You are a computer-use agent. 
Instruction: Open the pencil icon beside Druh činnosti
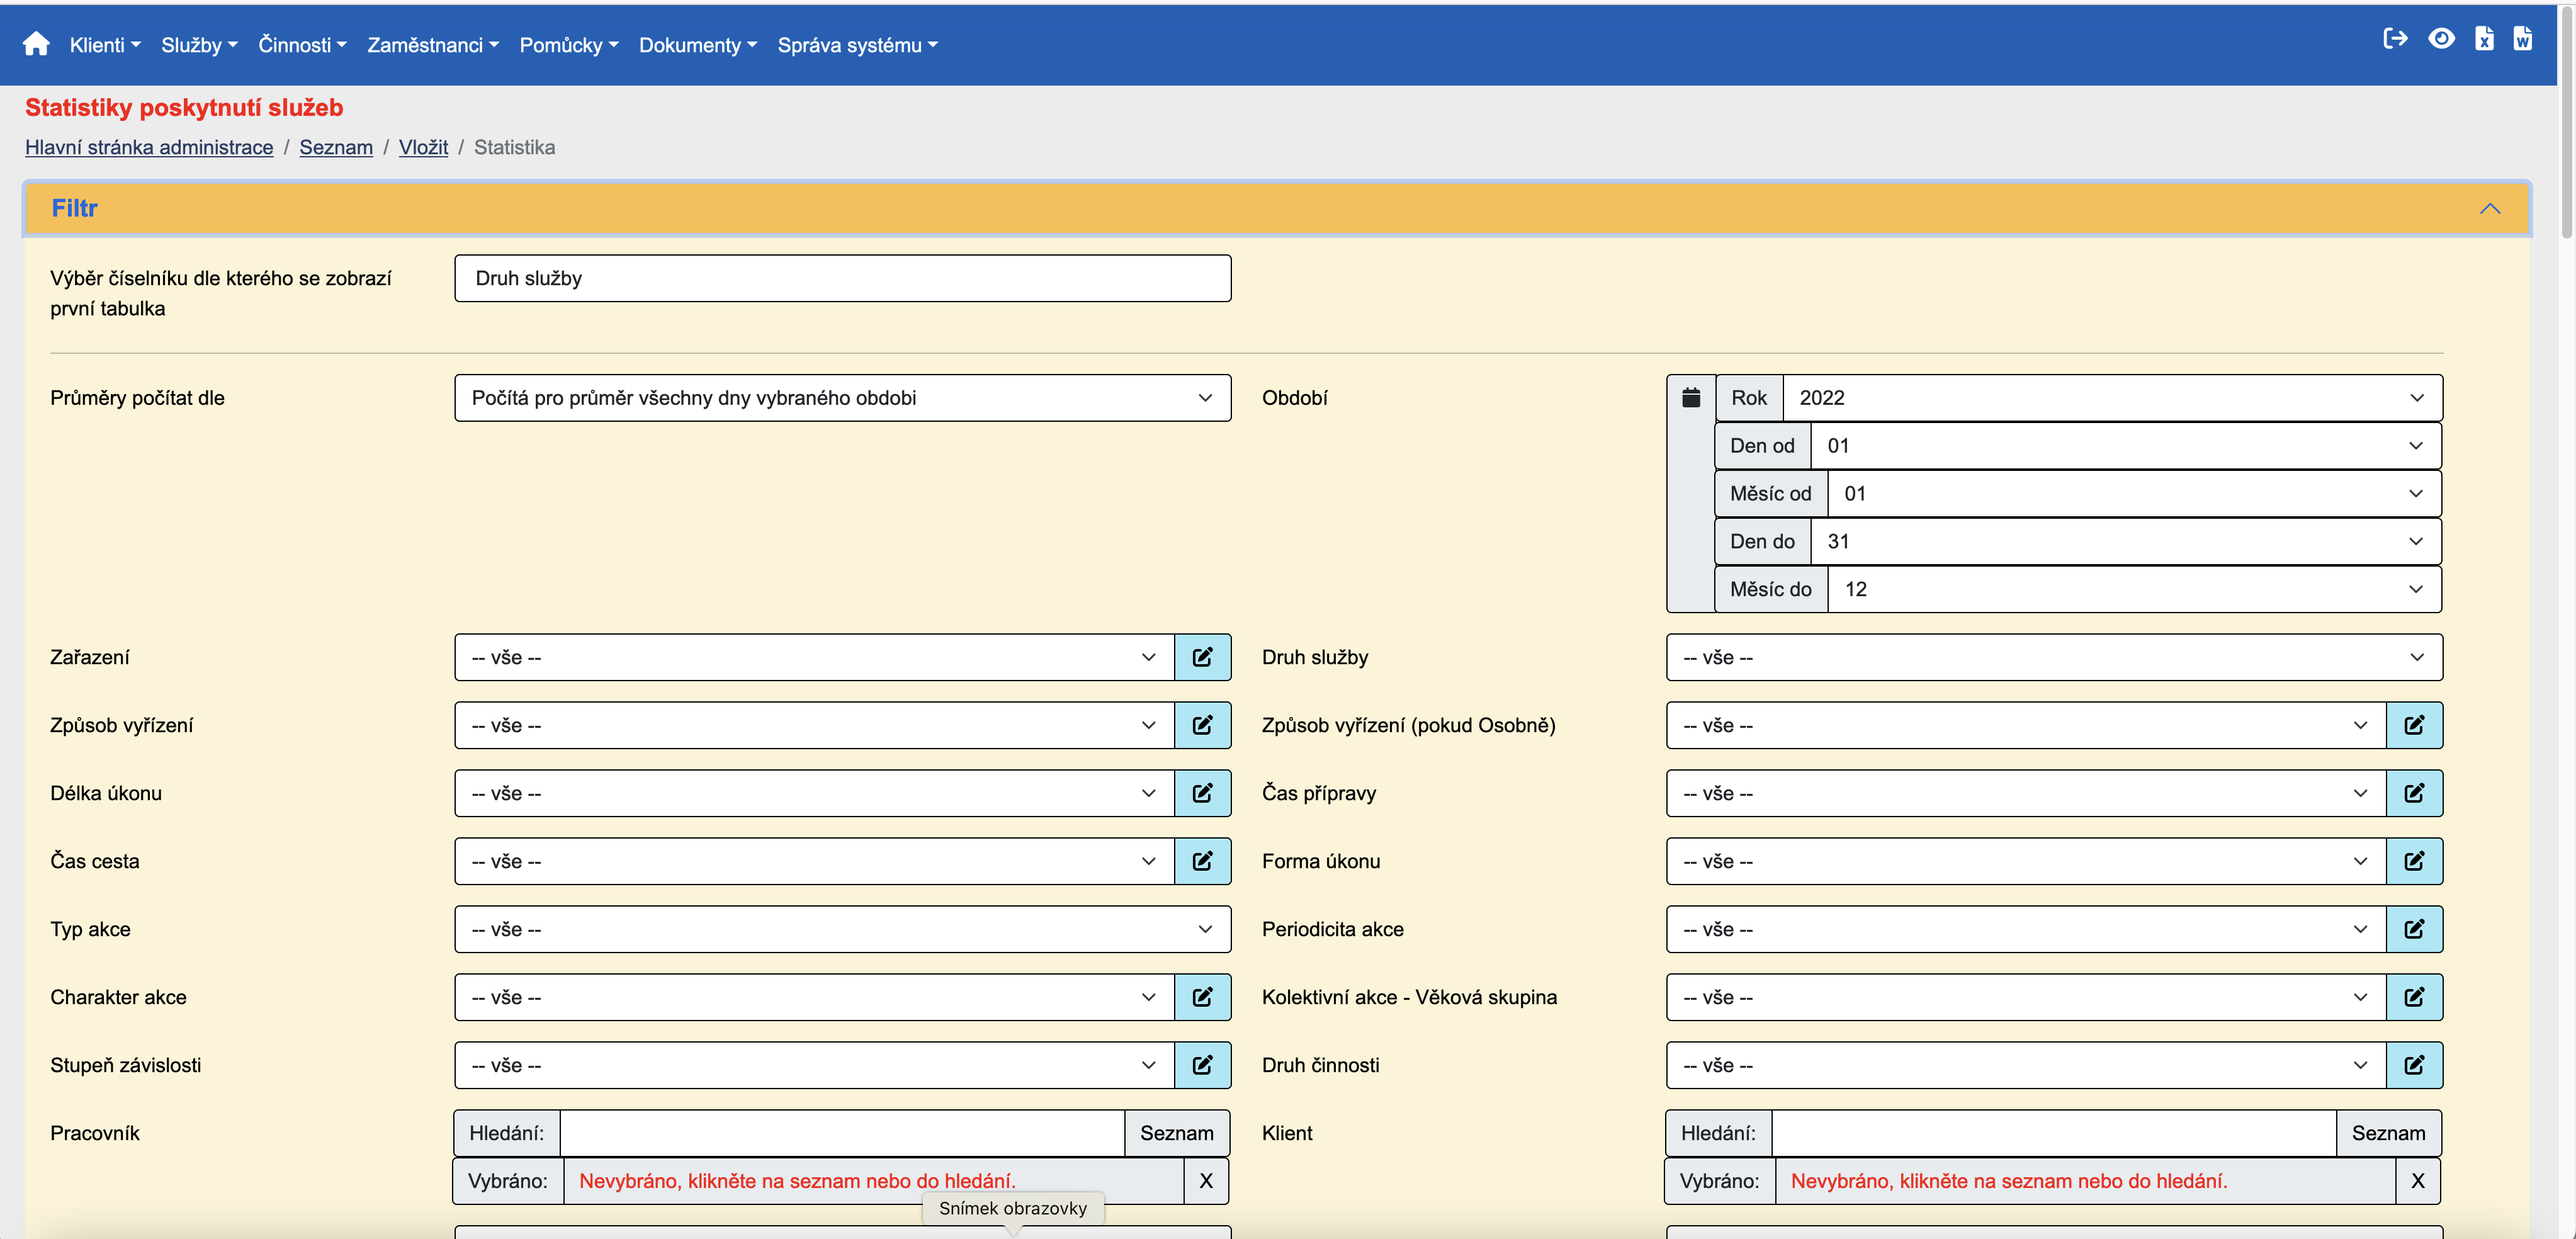pos(2413,1065)
